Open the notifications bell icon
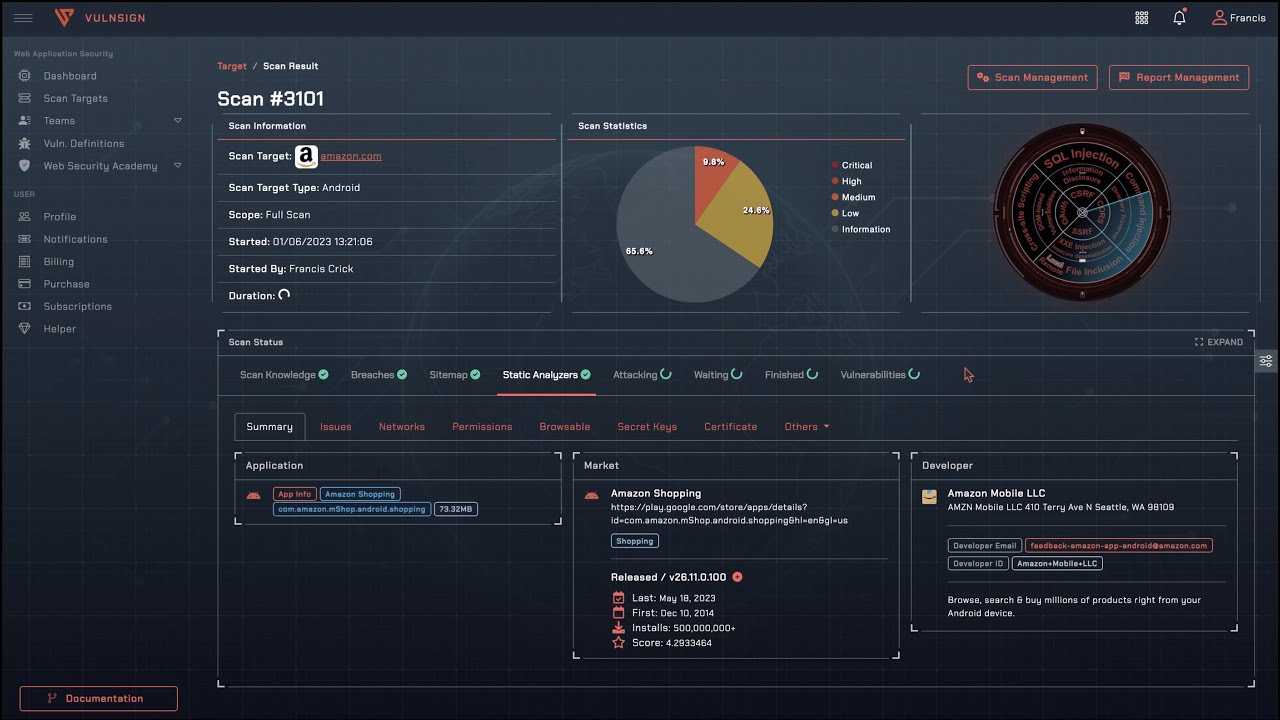 (x=1180, y=18)
